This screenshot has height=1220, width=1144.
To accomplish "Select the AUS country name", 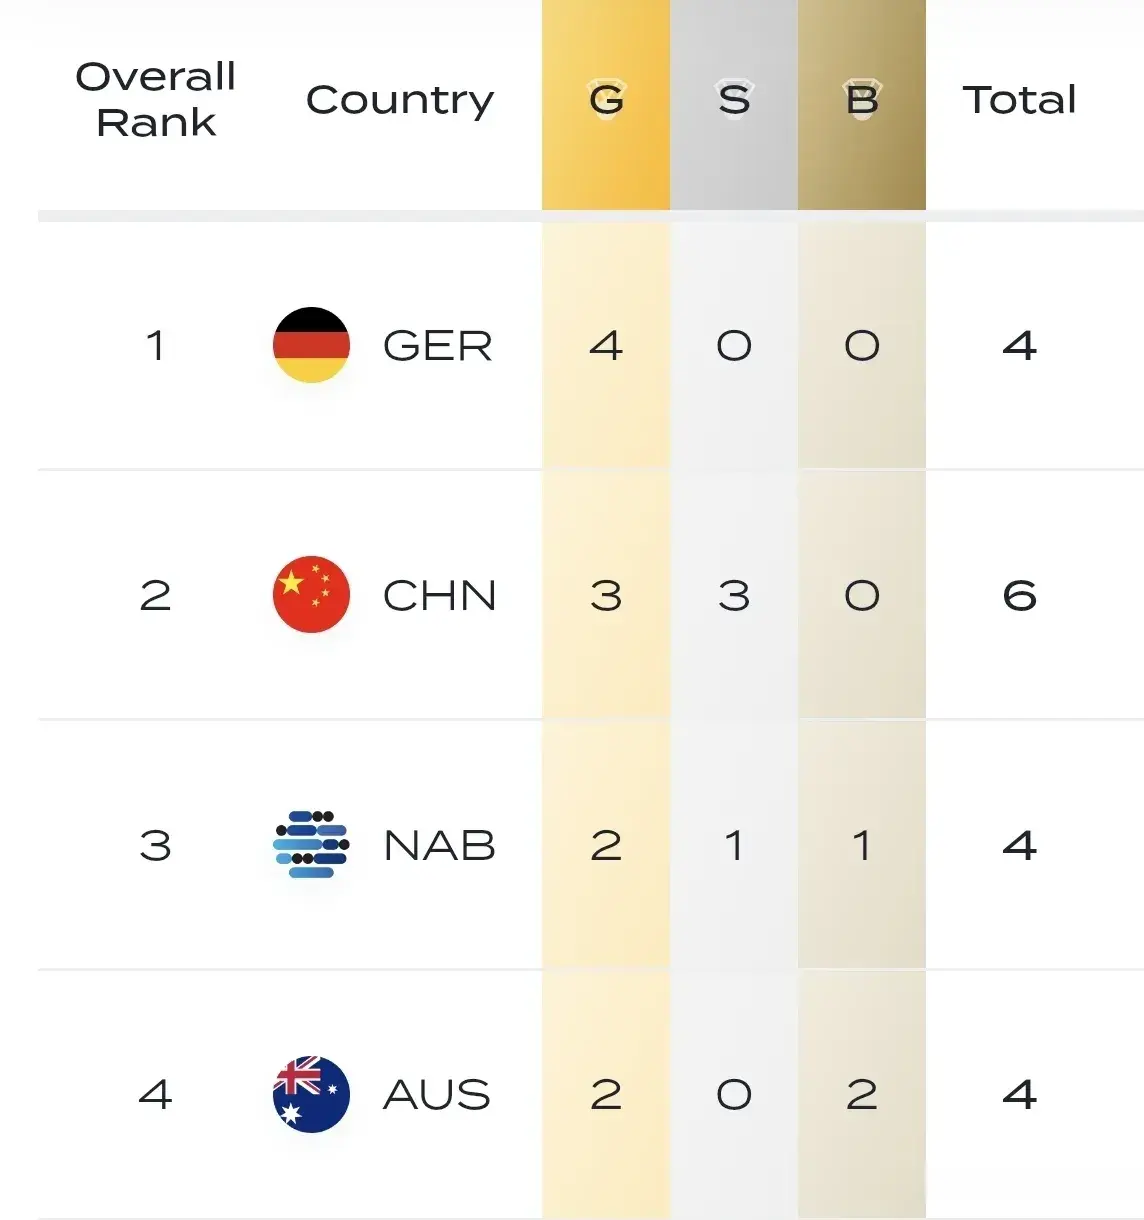I will click(x=437, y=1095).
